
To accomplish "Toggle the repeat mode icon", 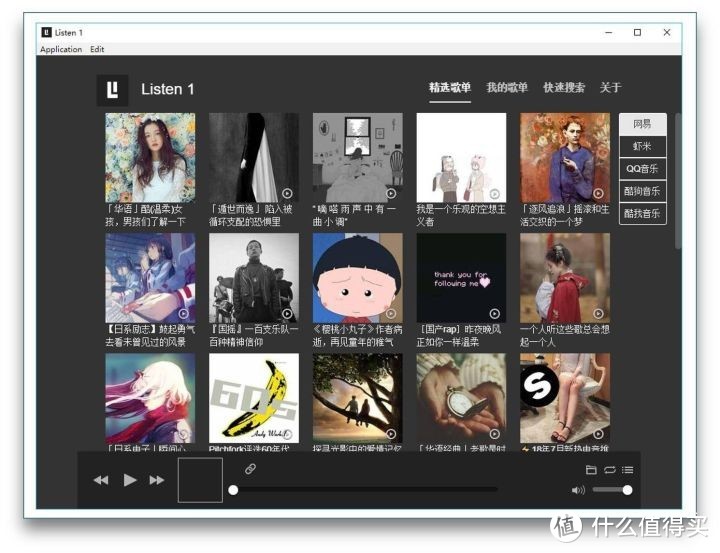I will pyautogui.click(x=609, y=469).
